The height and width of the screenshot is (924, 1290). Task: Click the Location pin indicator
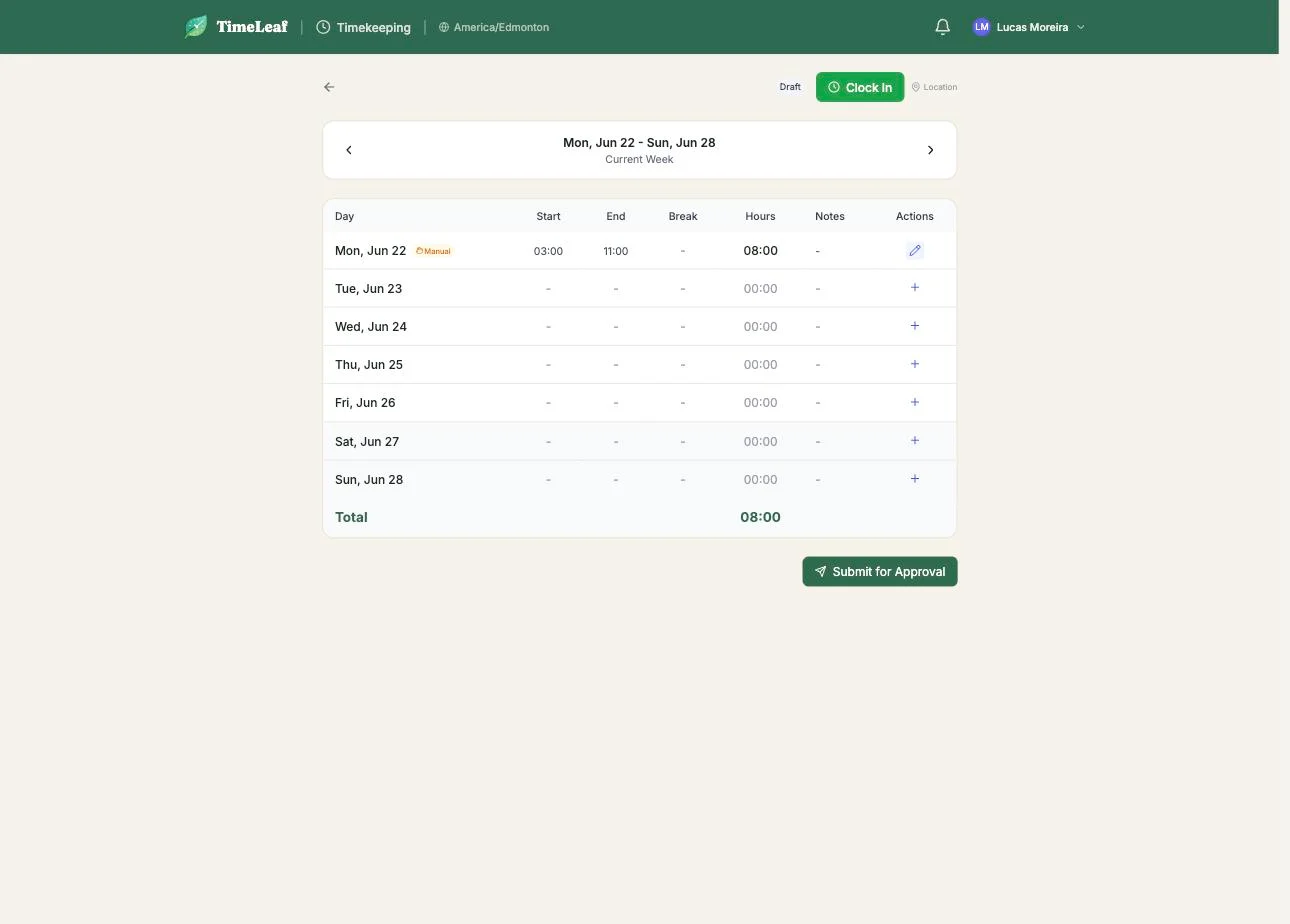pyautogui.click(x=934, y=87)
